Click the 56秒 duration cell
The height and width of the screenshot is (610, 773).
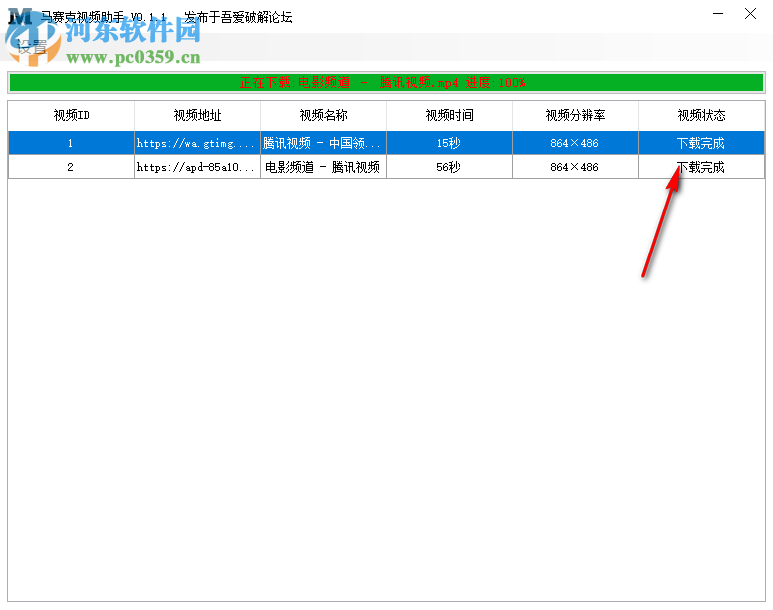[x=450, y=167]
